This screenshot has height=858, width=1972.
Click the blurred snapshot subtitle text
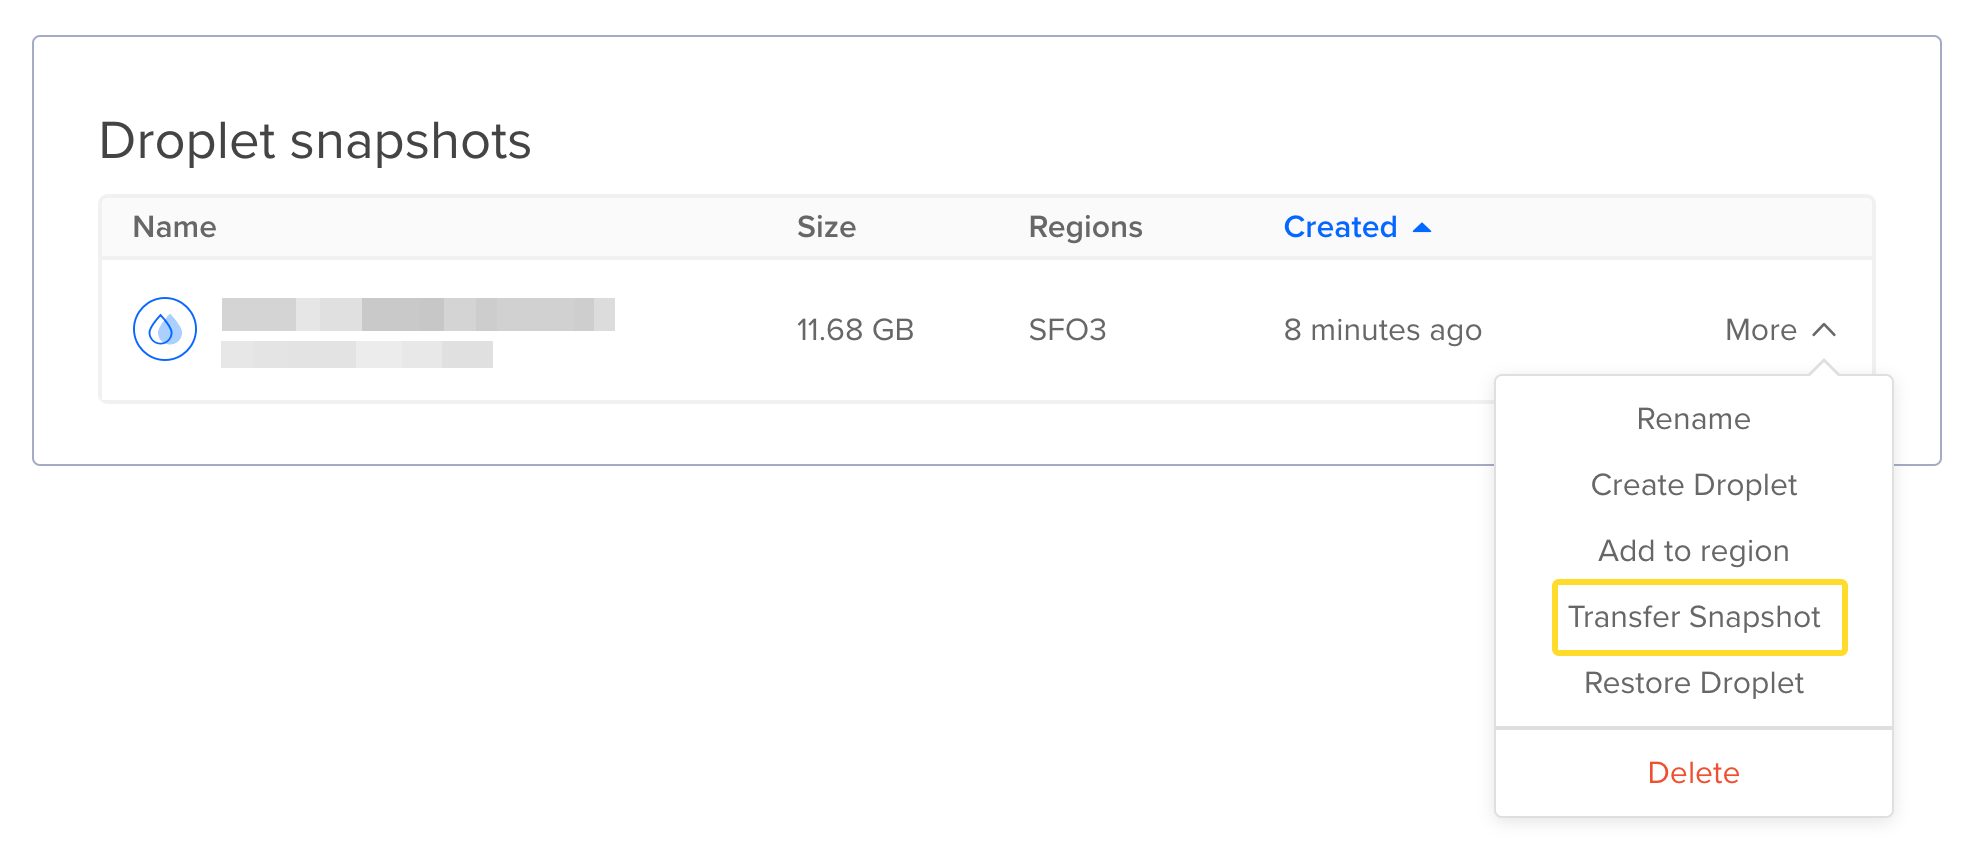coord(357,355)
